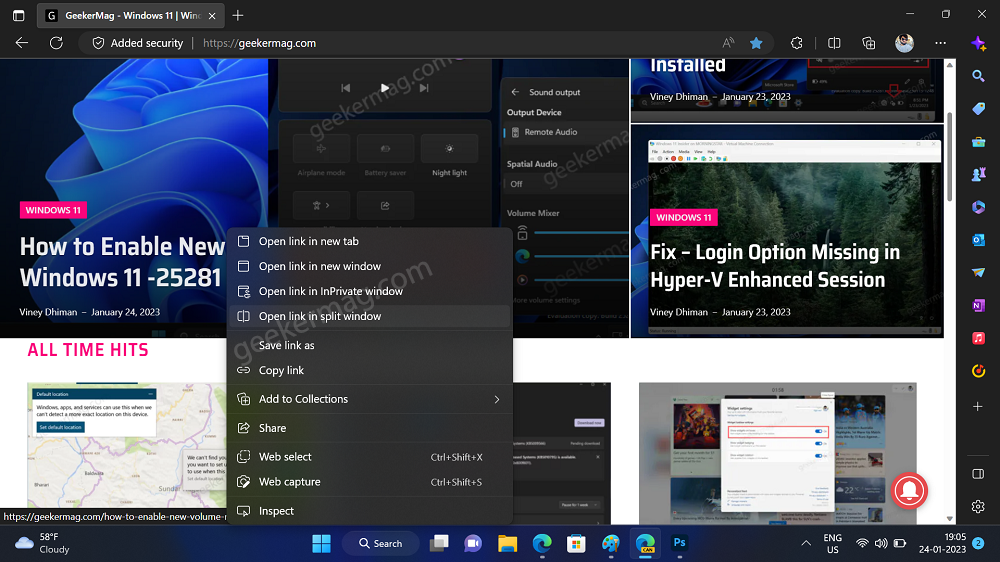
Task: Choose Open link in InPrivate window
Action: coord(369,291)
